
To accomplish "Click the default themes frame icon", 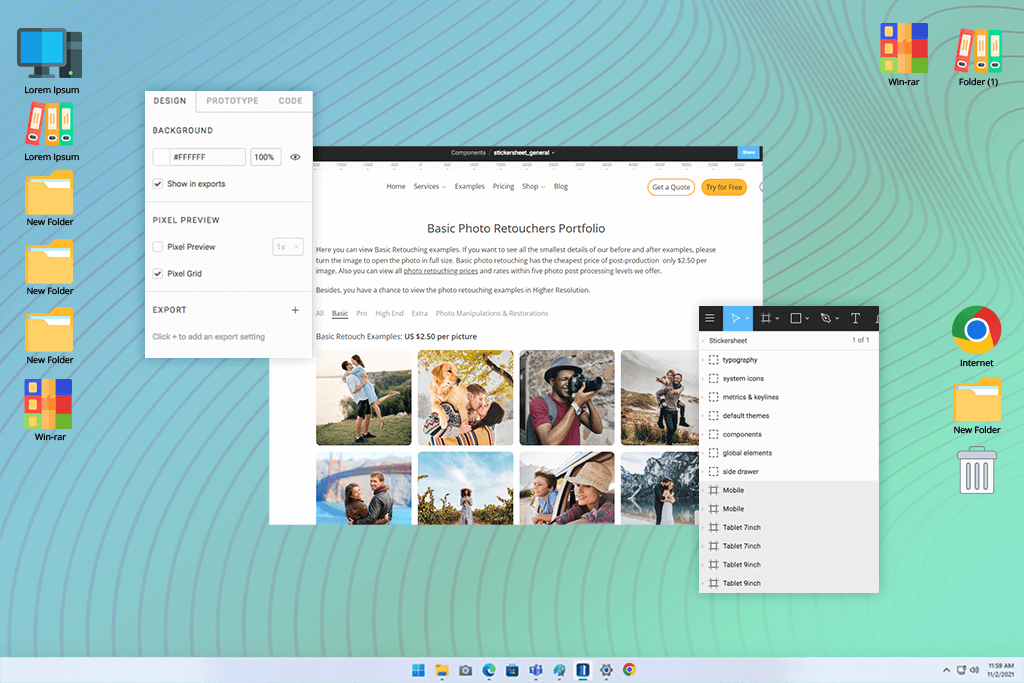I will (713, 416).
